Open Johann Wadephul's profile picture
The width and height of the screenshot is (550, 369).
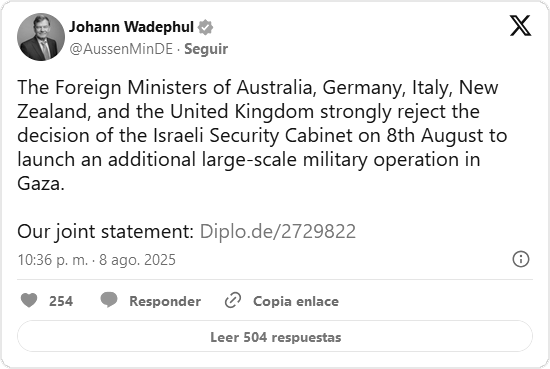coord(41,37)
